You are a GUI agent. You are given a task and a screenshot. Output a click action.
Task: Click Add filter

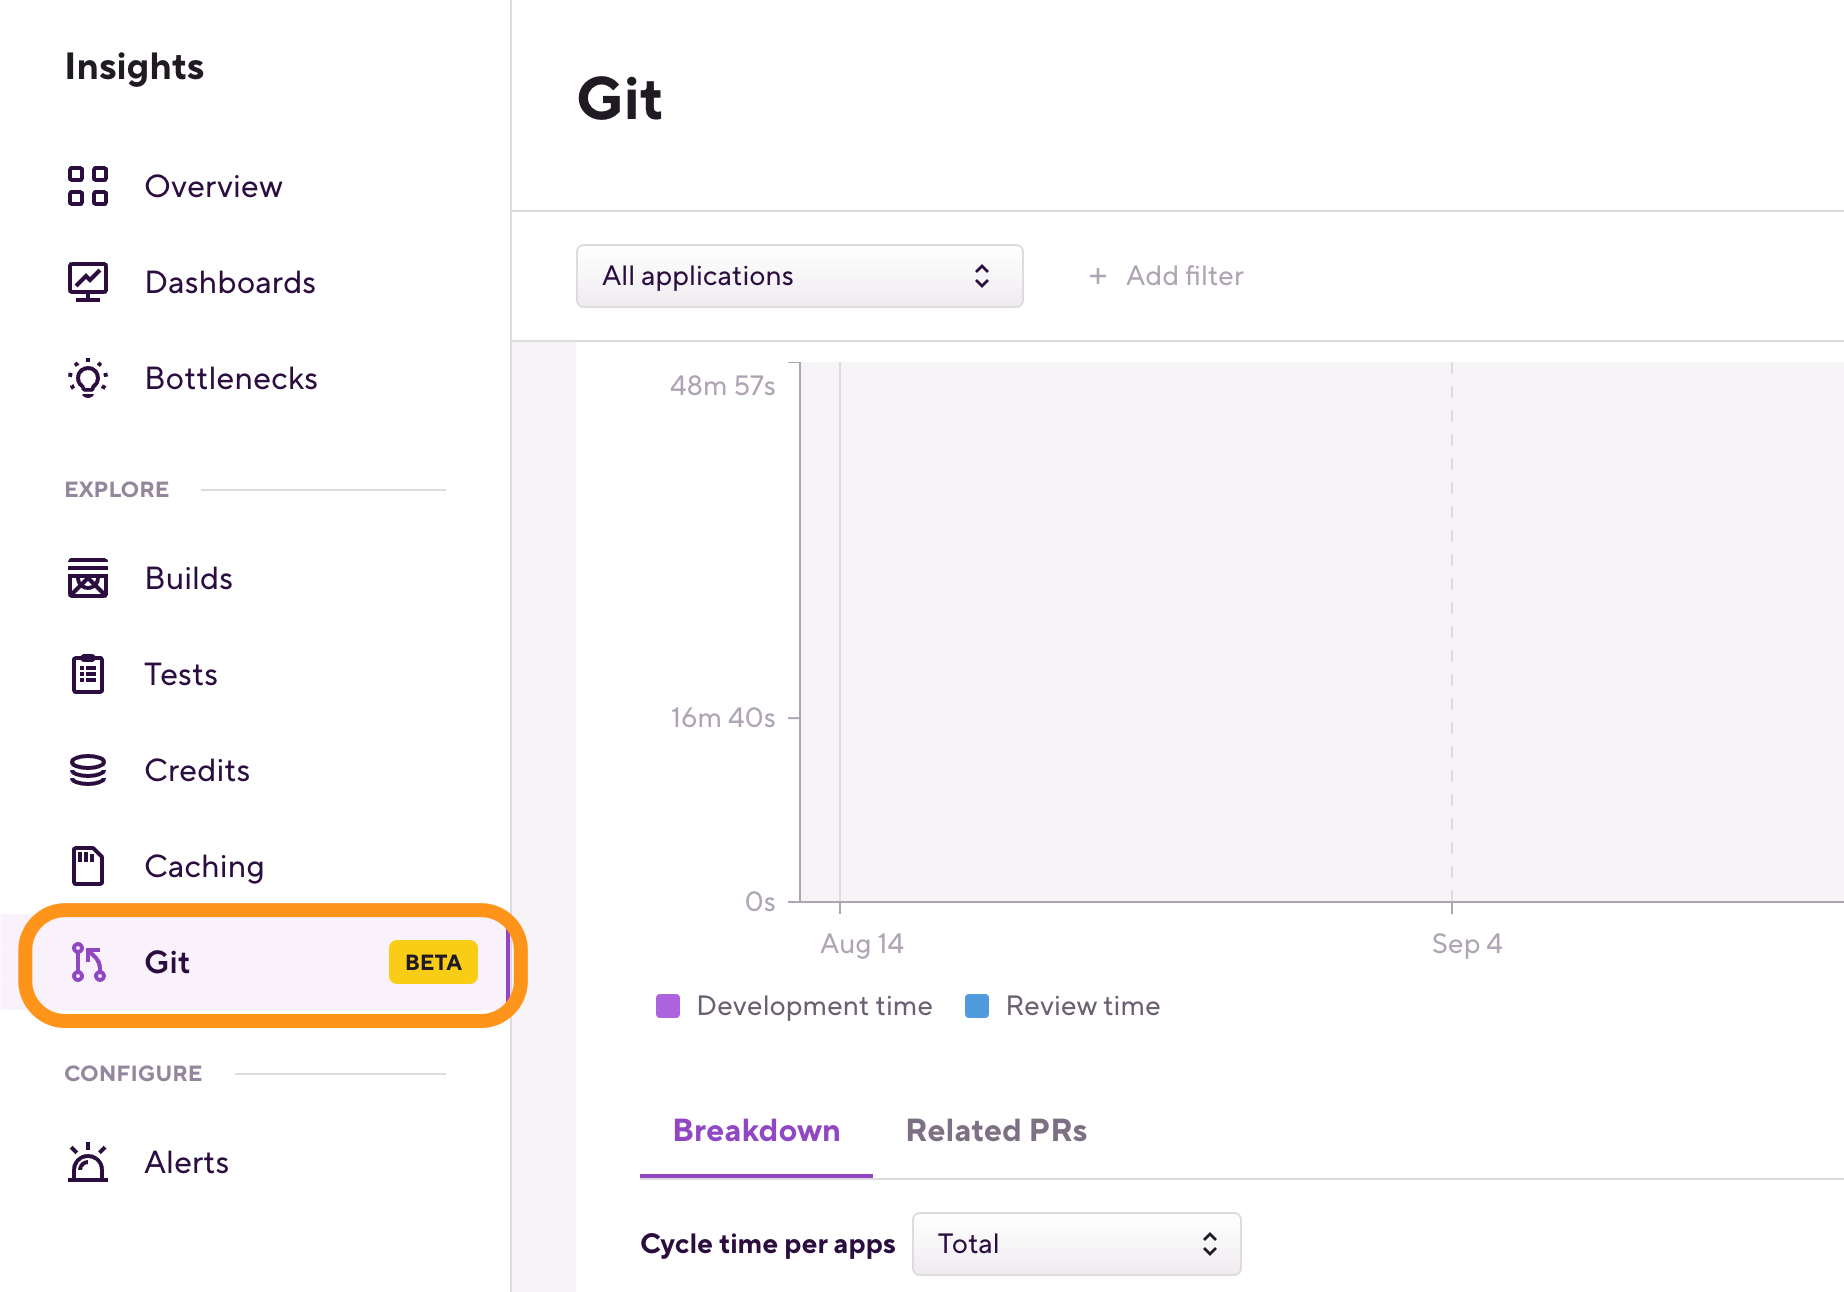point(1166,276)
